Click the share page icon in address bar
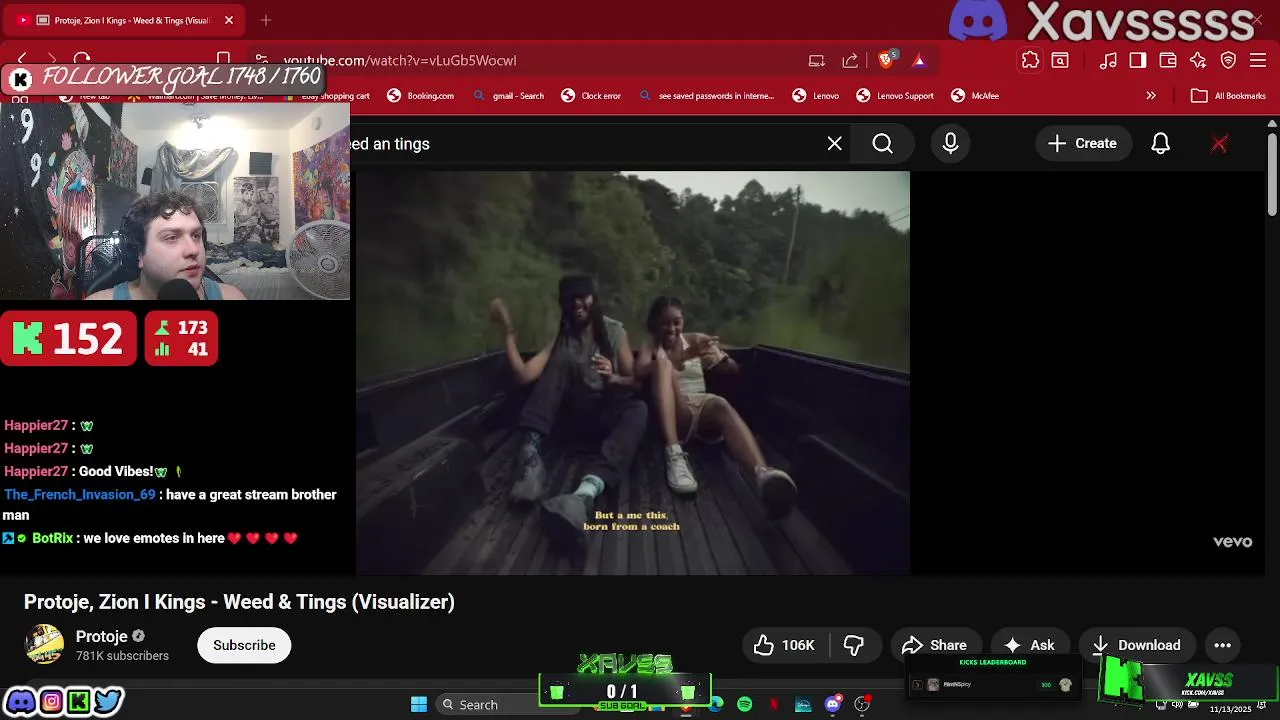This screenshot has height=720, width=1280. [x=850, y=60]
